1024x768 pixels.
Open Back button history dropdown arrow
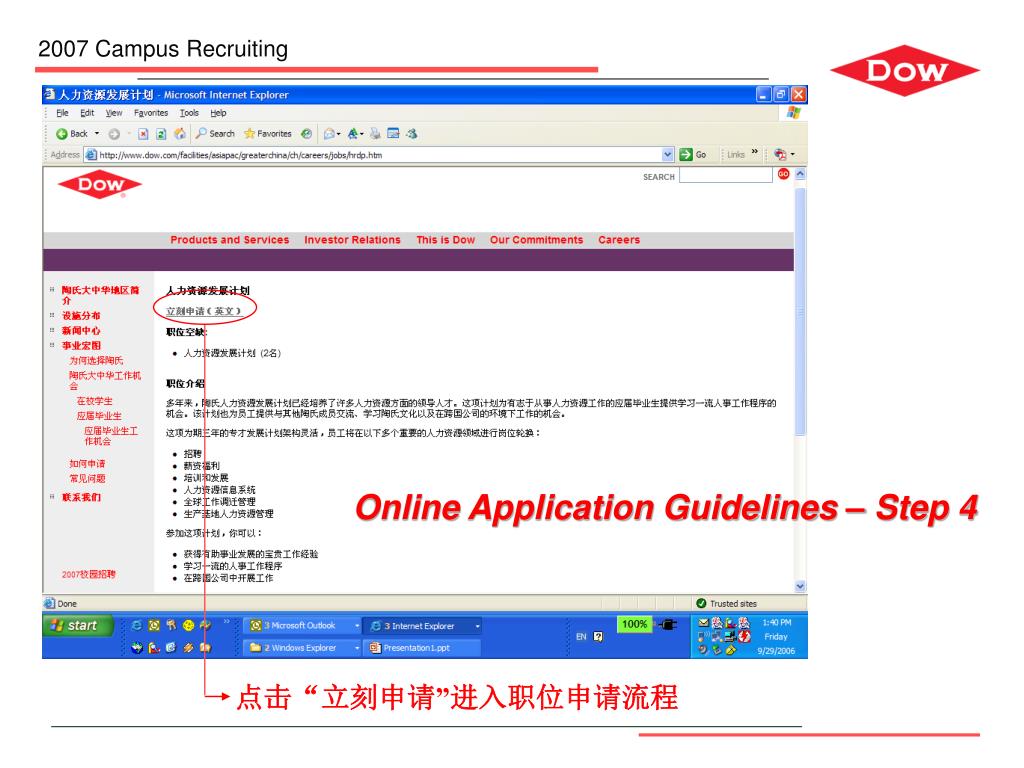point(97,134)
